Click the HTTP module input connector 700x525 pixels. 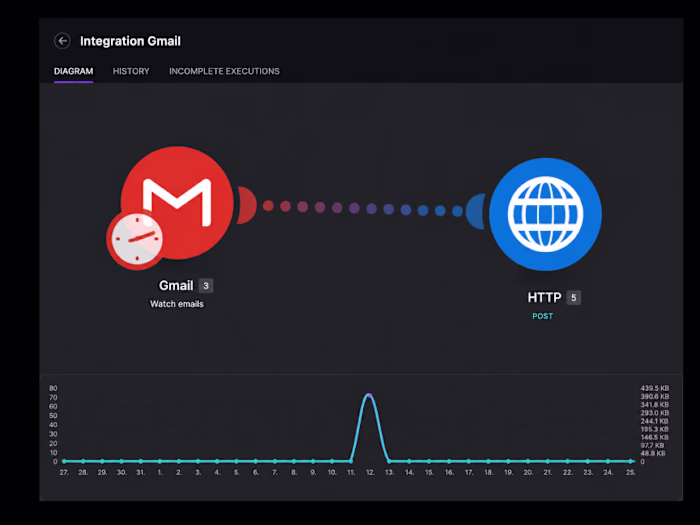pyautogui.click(x=476, y=211)
